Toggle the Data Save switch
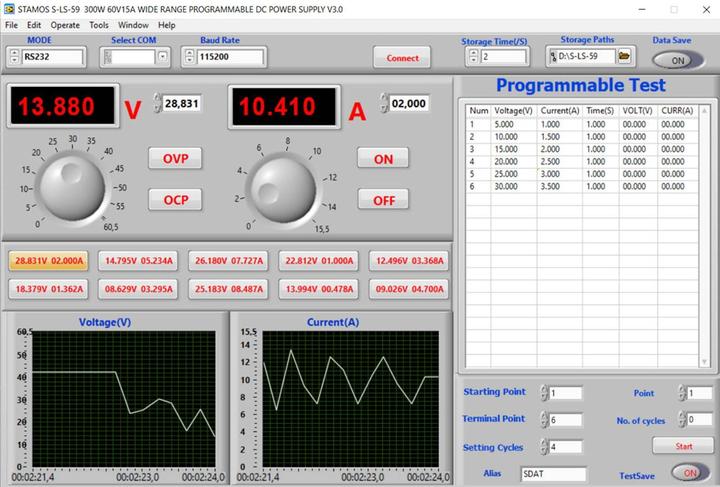This screenshot has height=487, width=720. 678,60
